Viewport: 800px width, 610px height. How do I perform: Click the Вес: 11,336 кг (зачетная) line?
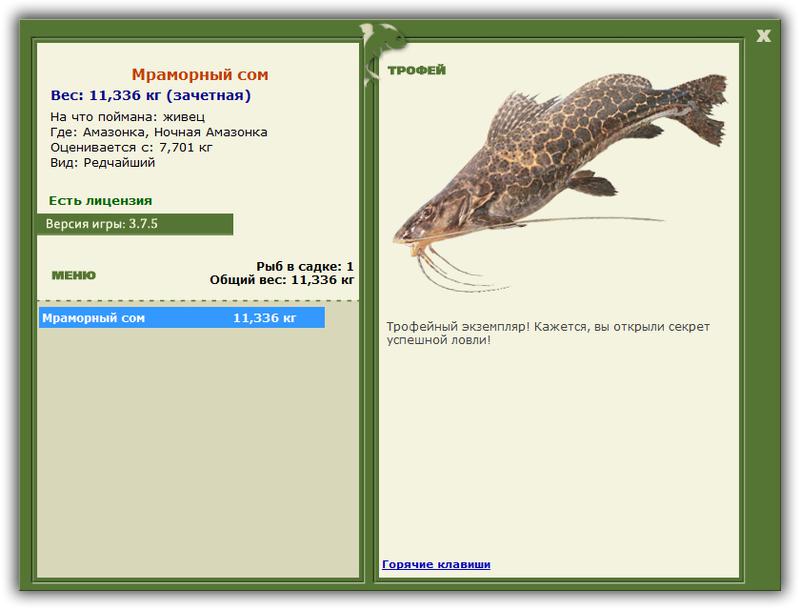coord(151,95)
